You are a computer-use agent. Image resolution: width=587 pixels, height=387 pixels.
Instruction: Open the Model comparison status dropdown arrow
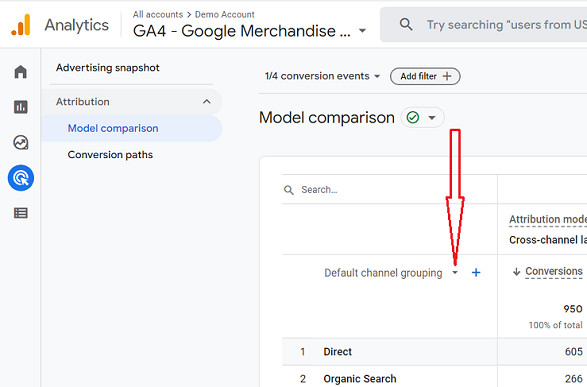[432, 118]
